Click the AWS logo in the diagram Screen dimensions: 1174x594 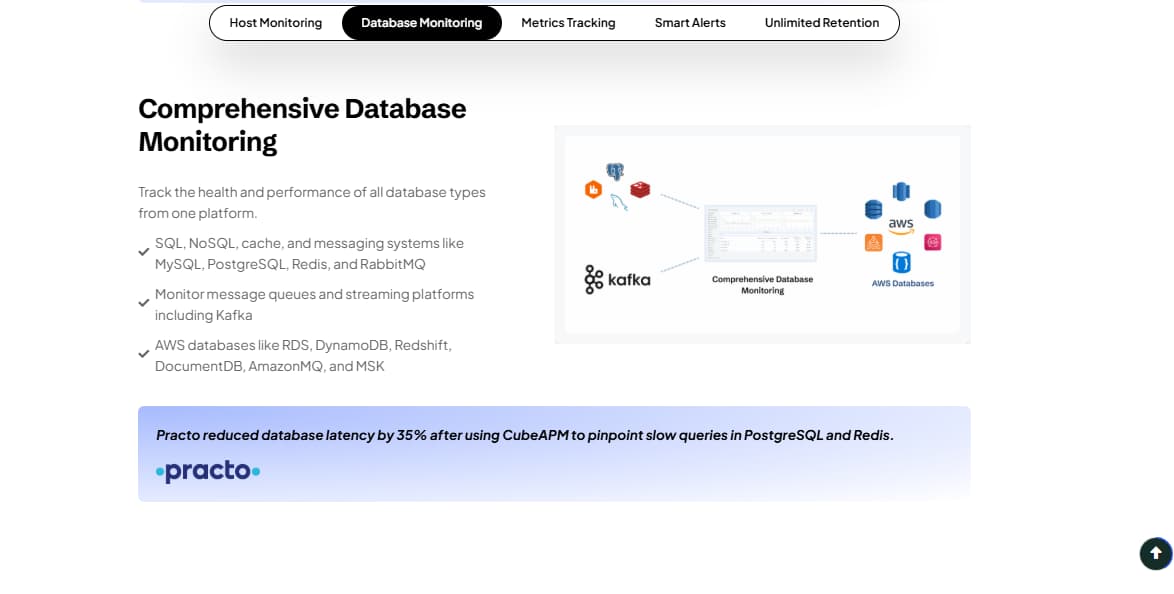[x=901, y=225]
